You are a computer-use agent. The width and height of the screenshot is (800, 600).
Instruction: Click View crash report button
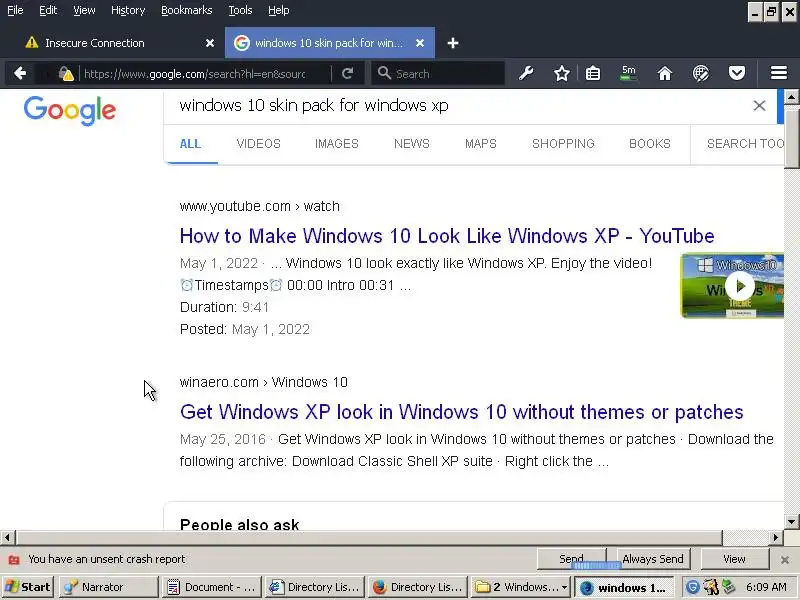(x=734, y=559)
